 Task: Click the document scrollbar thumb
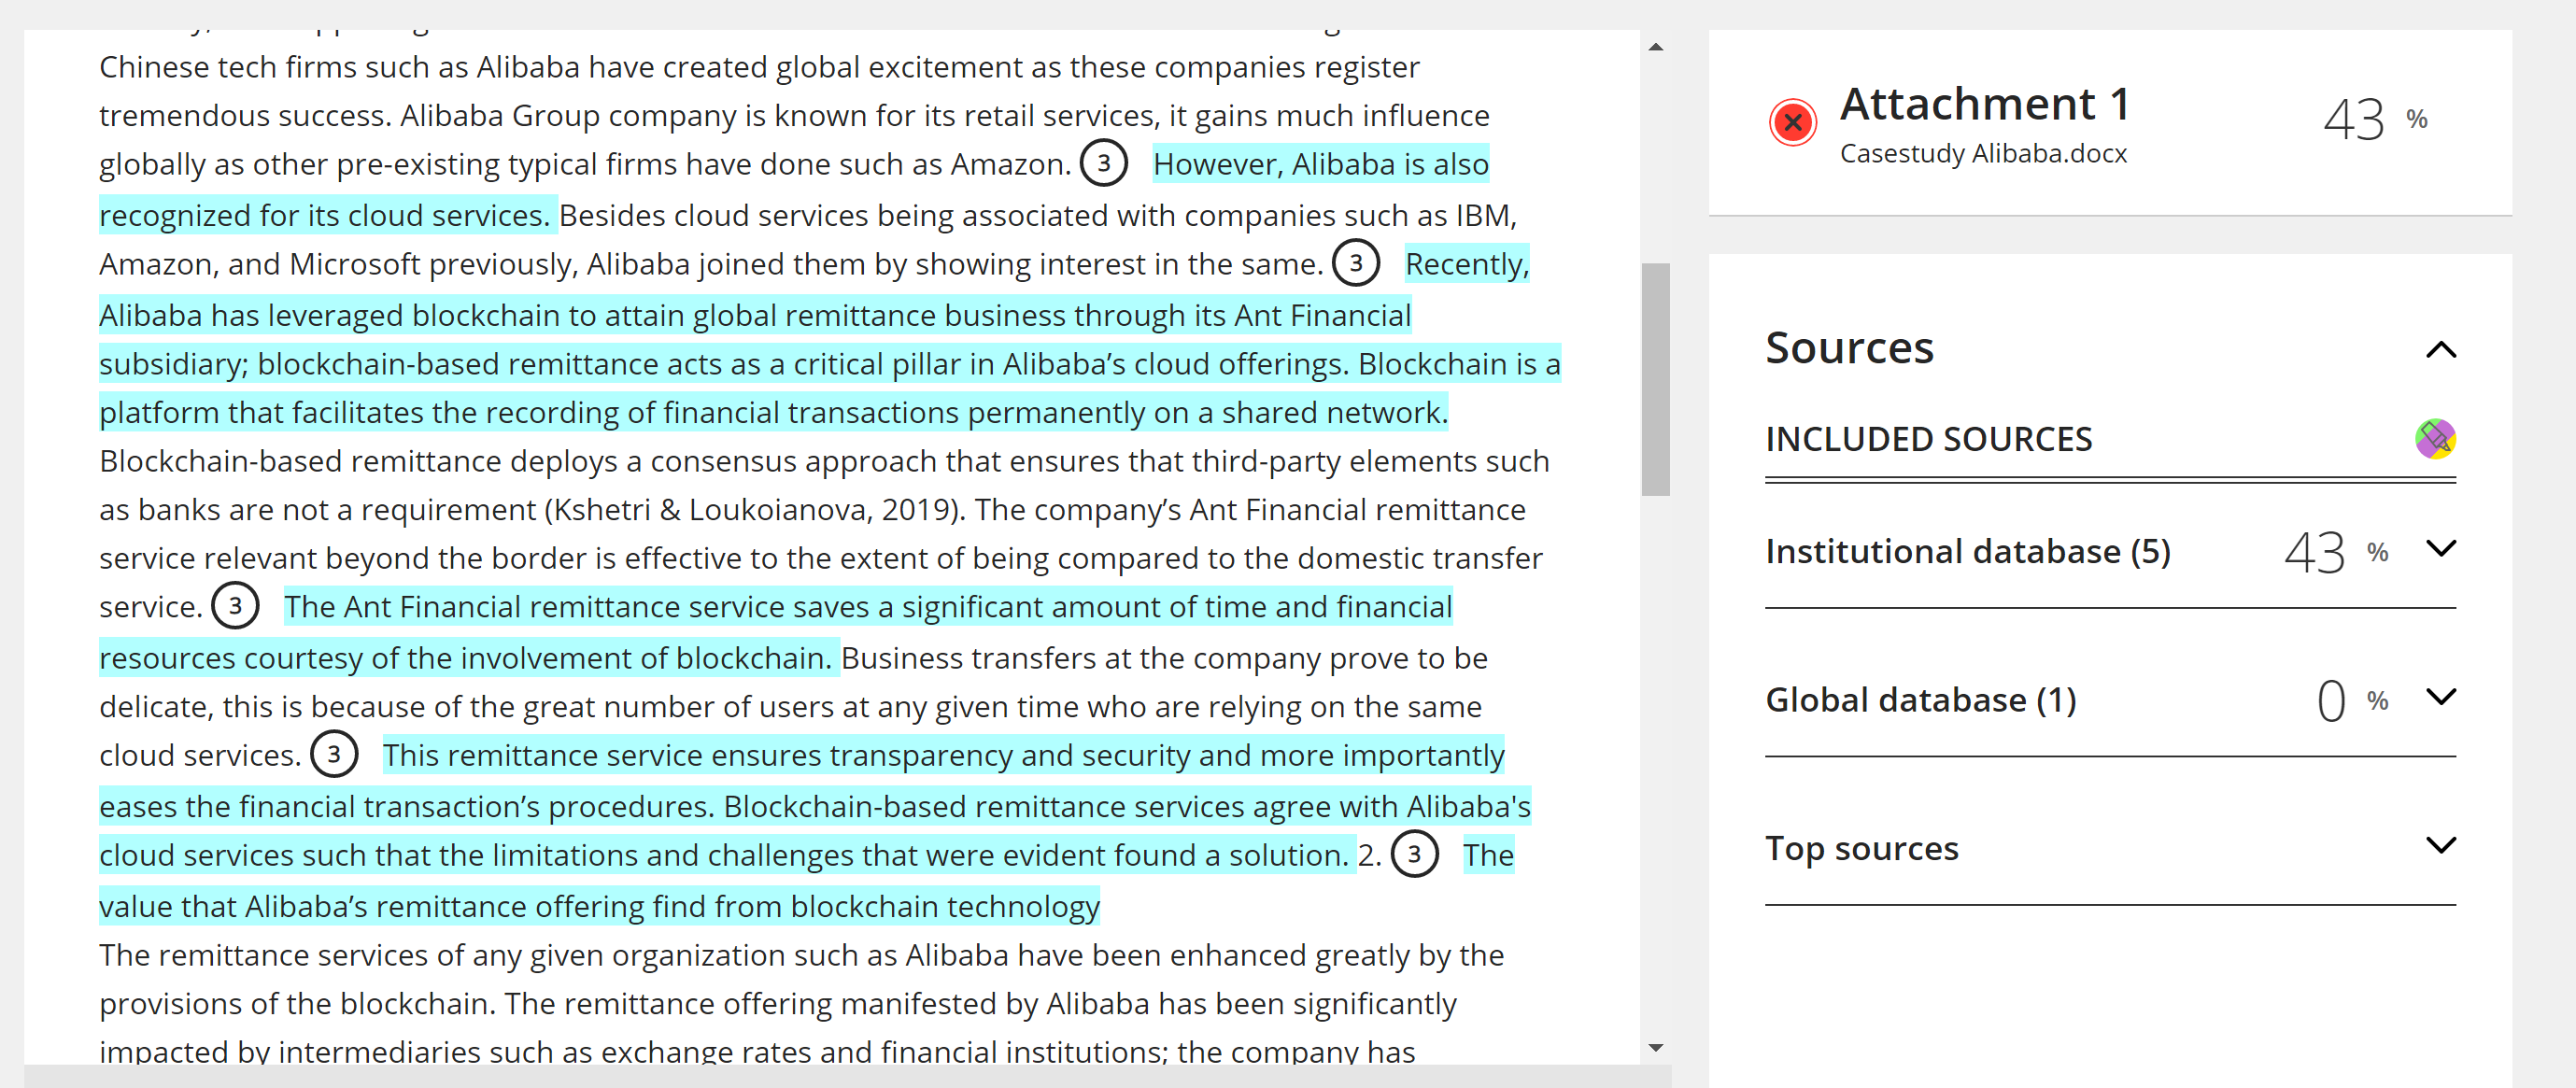1656,379
